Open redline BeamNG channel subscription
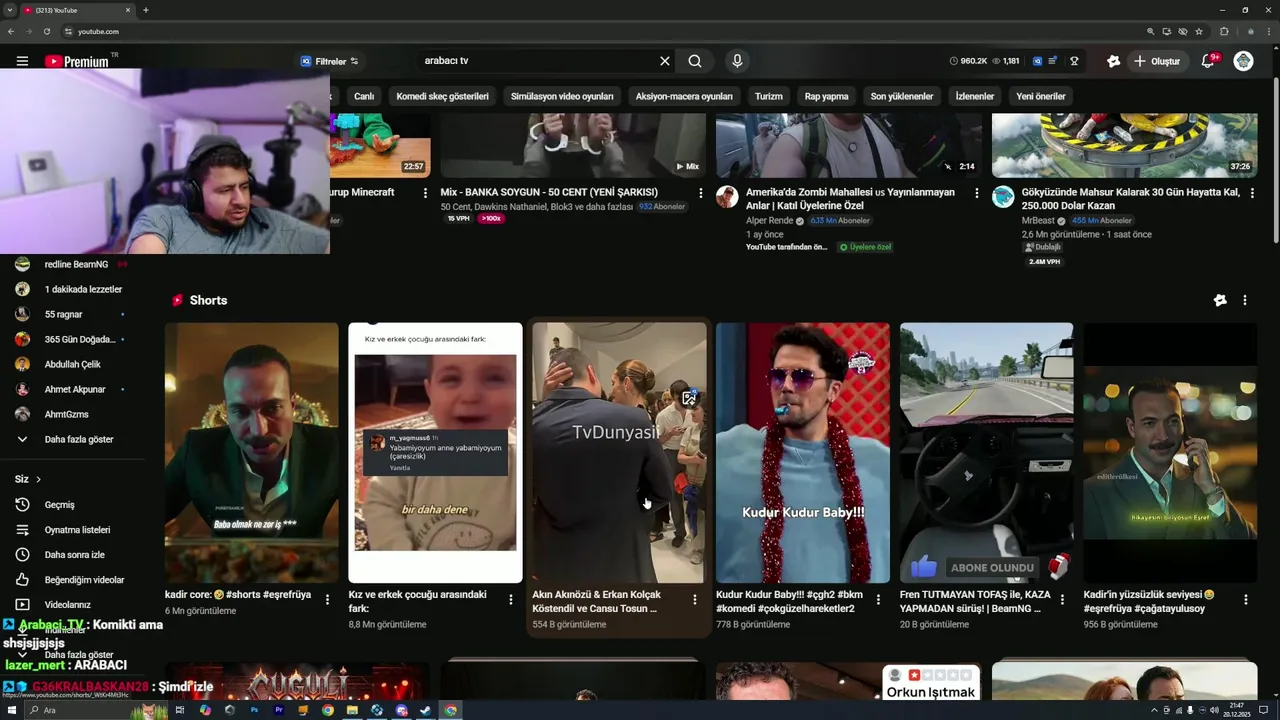 (78, 265)
